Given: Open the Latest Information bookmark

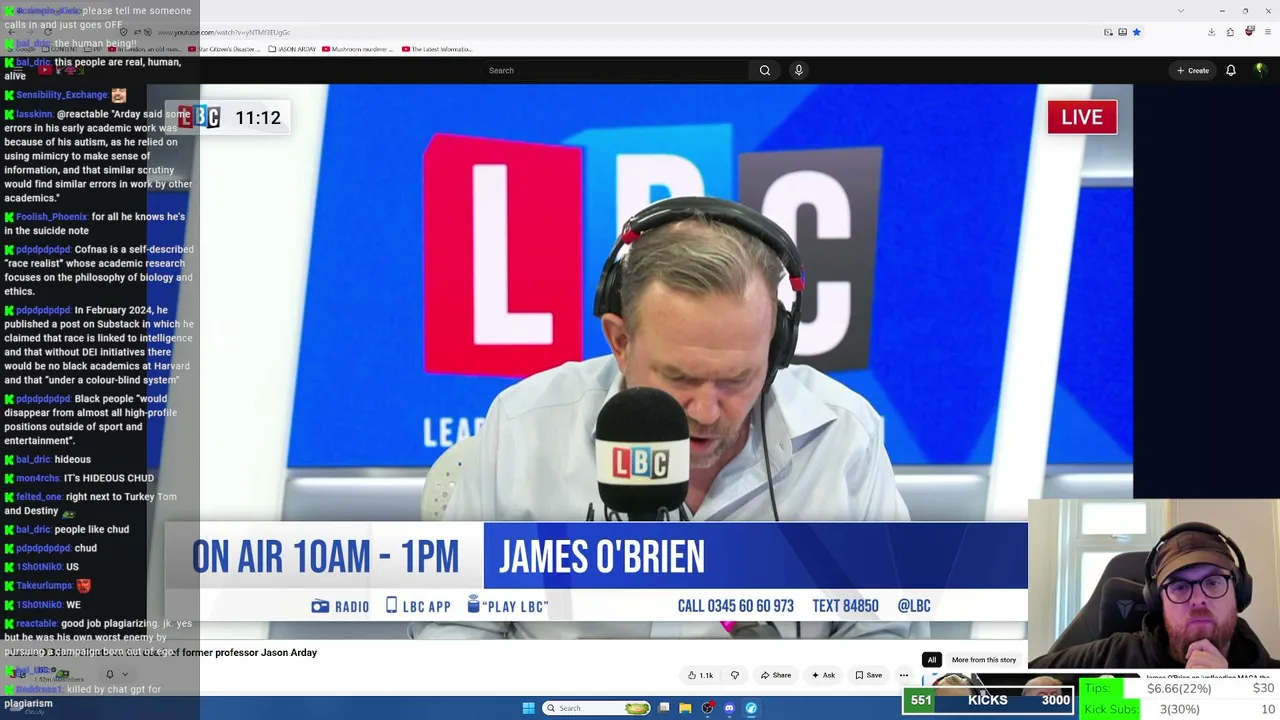Looking at the screenshot, I should 438,49.
